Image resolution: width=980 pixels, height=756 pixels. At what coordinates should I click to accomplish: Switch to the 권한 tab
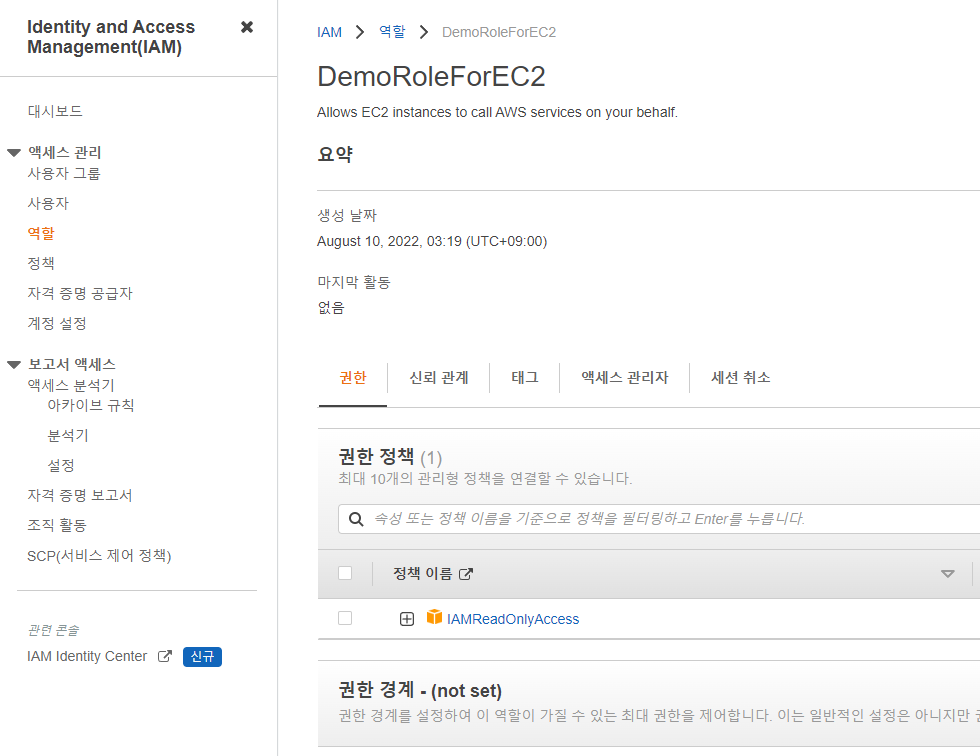(352, 377)
